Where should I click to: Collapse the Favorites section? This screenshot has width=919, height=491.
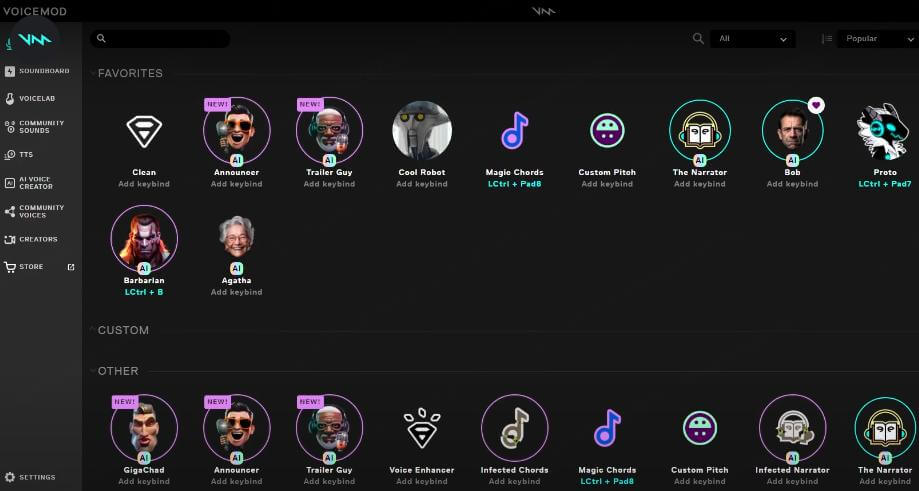tap(94, 73)
